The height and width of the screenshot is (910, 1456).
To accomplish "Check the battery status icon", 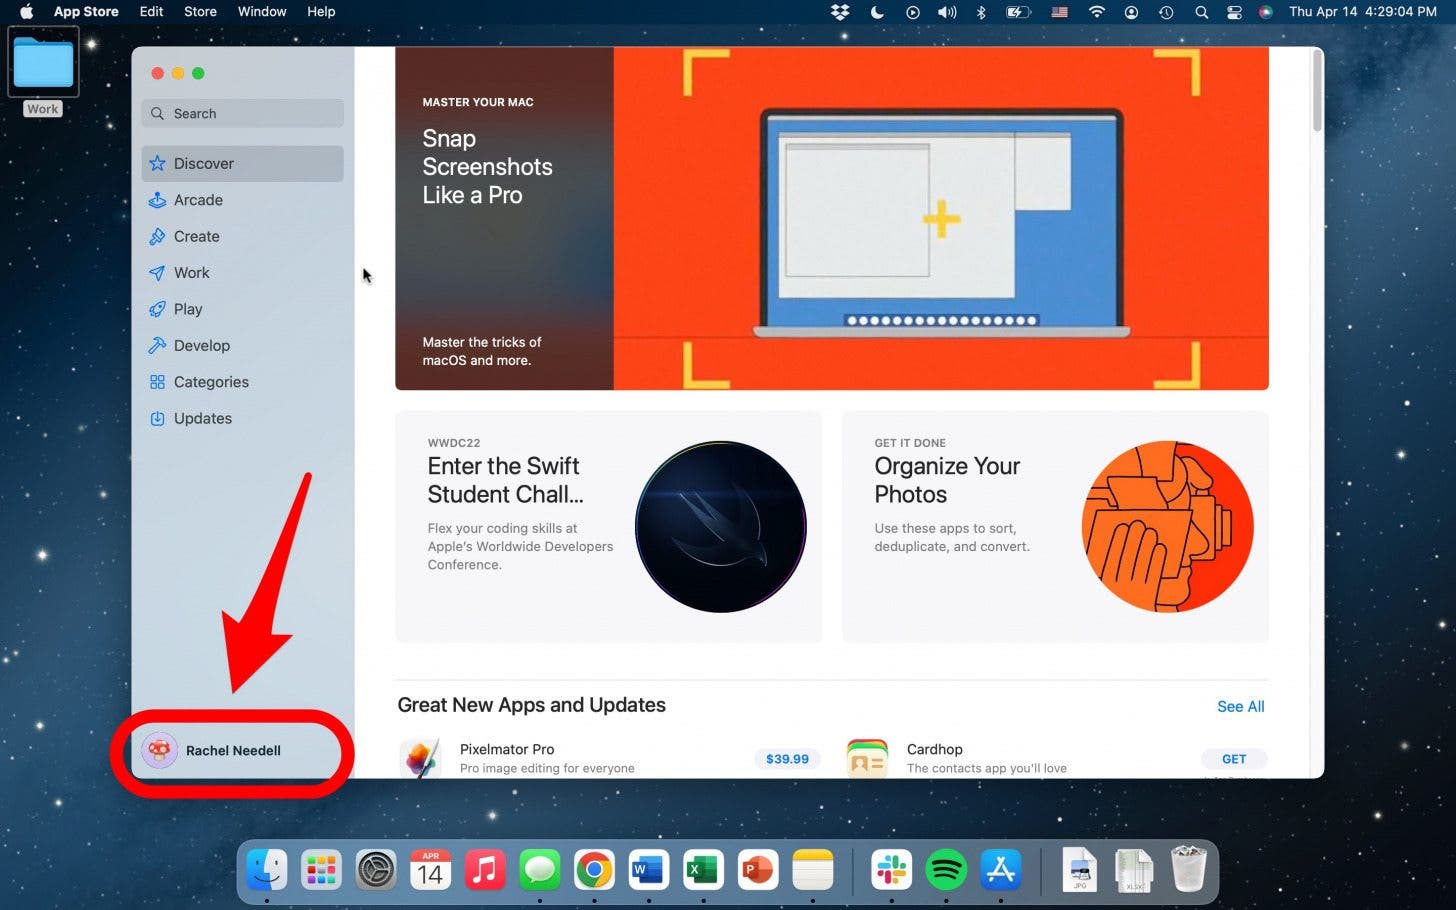I will pos(1018,12).
